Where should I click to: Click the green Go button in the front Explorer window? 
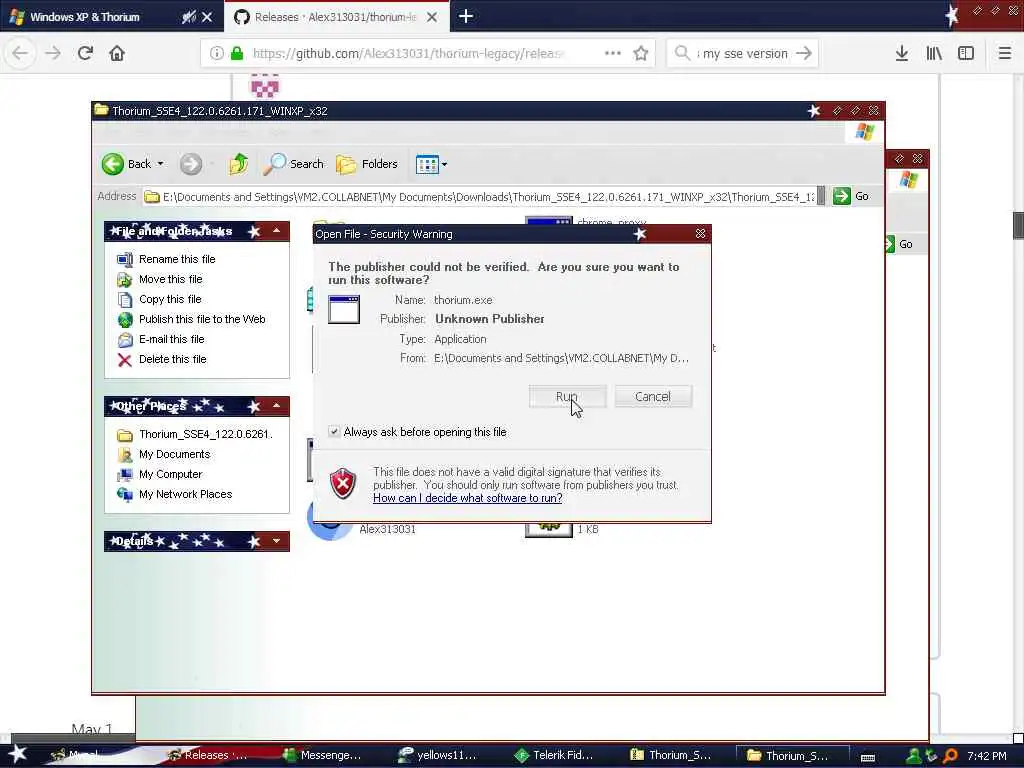852,197
